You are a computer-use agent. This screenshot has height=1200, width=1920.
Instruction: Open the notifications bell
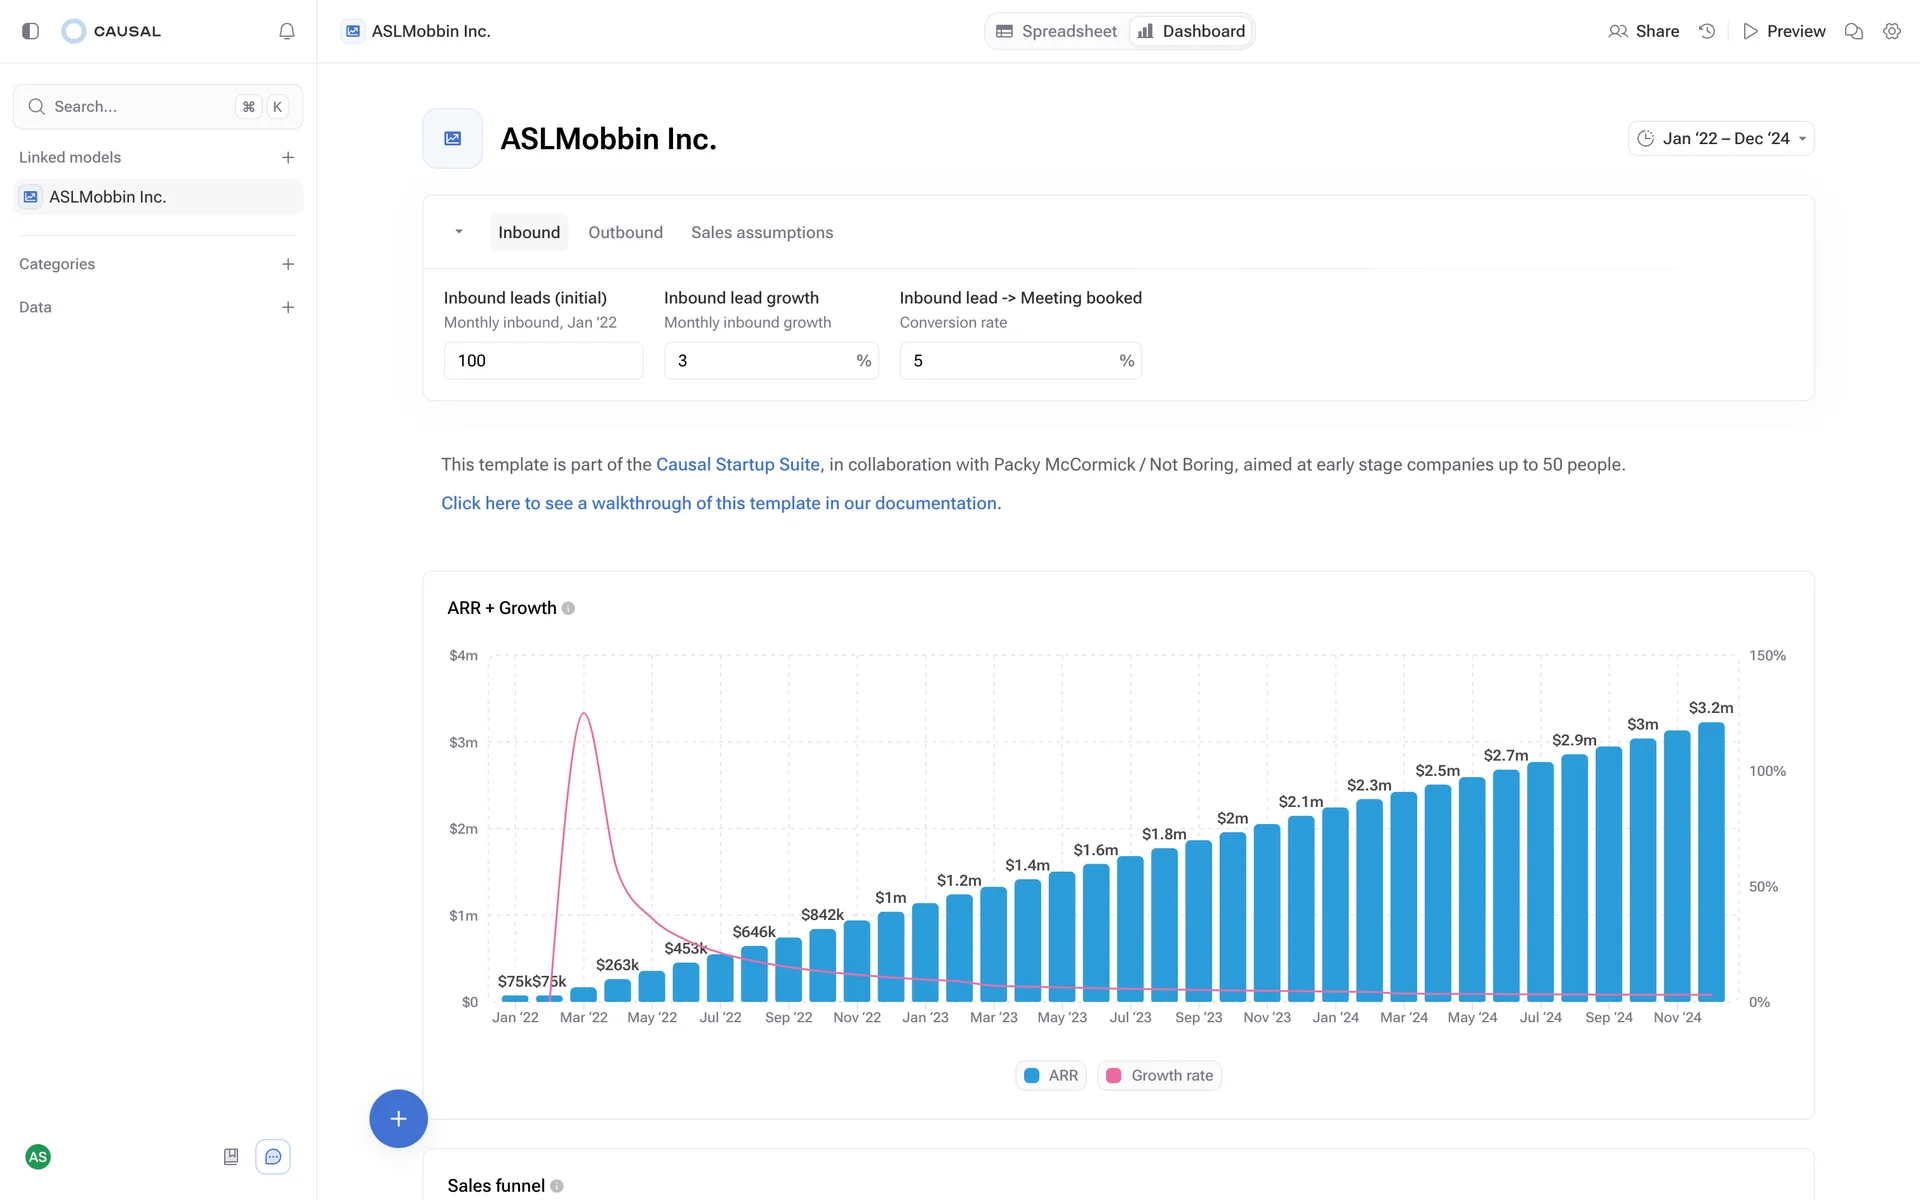pos(287,31)
